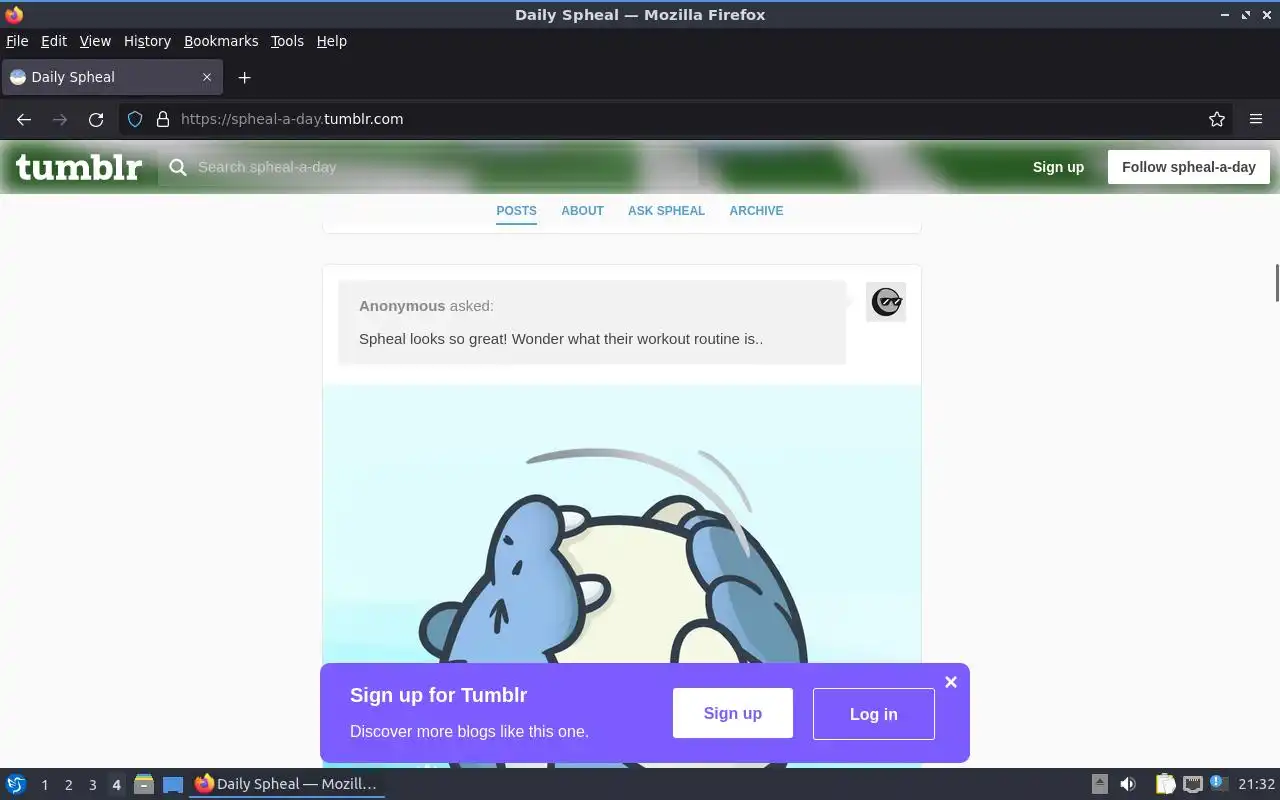Open the sunglasses avatar icon
1280x800 pixels.
coord(886,301)
